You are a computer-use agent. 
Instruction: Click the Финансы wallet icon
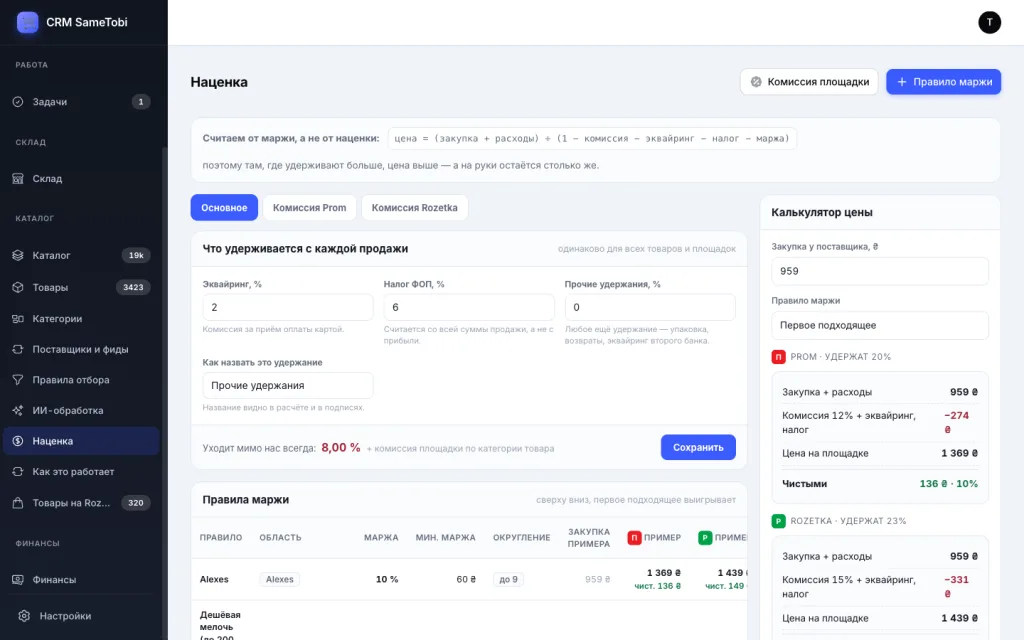tap(18, 580)
